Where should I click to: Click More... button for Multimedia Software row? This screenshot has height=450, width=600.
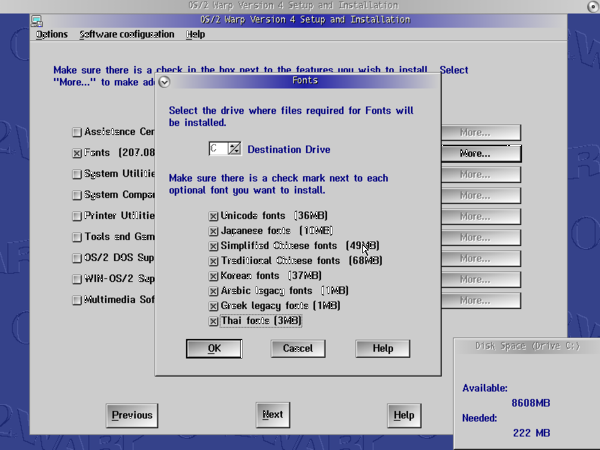(x=481, y=300)
